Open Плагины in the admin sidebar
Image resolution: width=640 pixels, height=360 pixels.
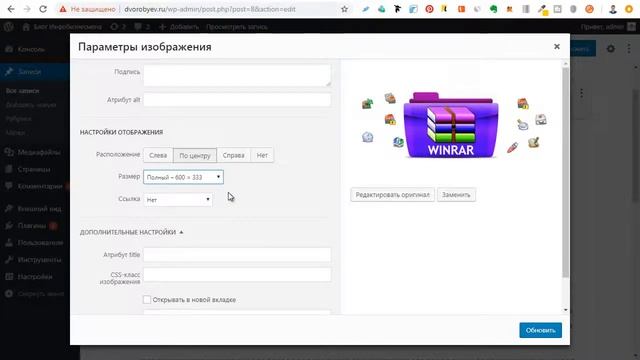click(32, 225)
